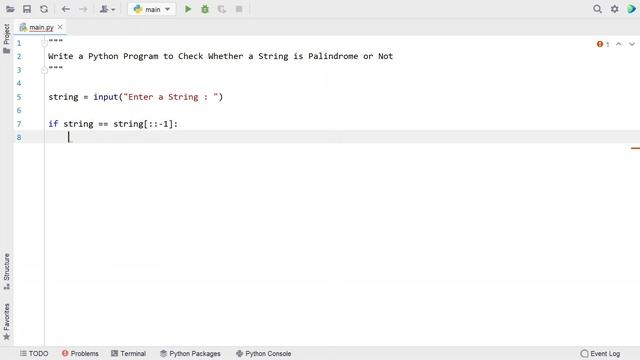Click the word Palindrome in the docstring
The image size is (640, 360).
point(333,56)
